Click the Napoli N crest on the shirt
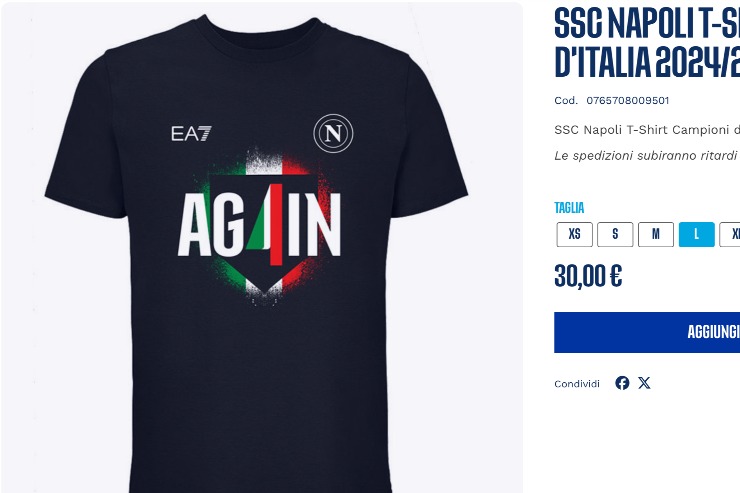740x493 pixels. pyautogui.click(x=333, y=134)
